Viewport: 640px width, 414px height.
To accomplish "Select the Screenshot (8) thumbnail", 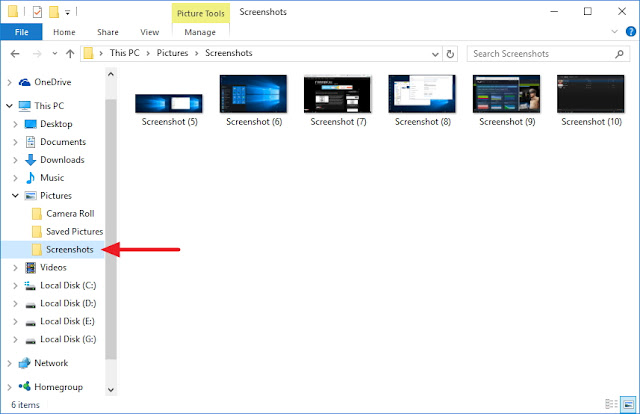I will coord(422,94).
